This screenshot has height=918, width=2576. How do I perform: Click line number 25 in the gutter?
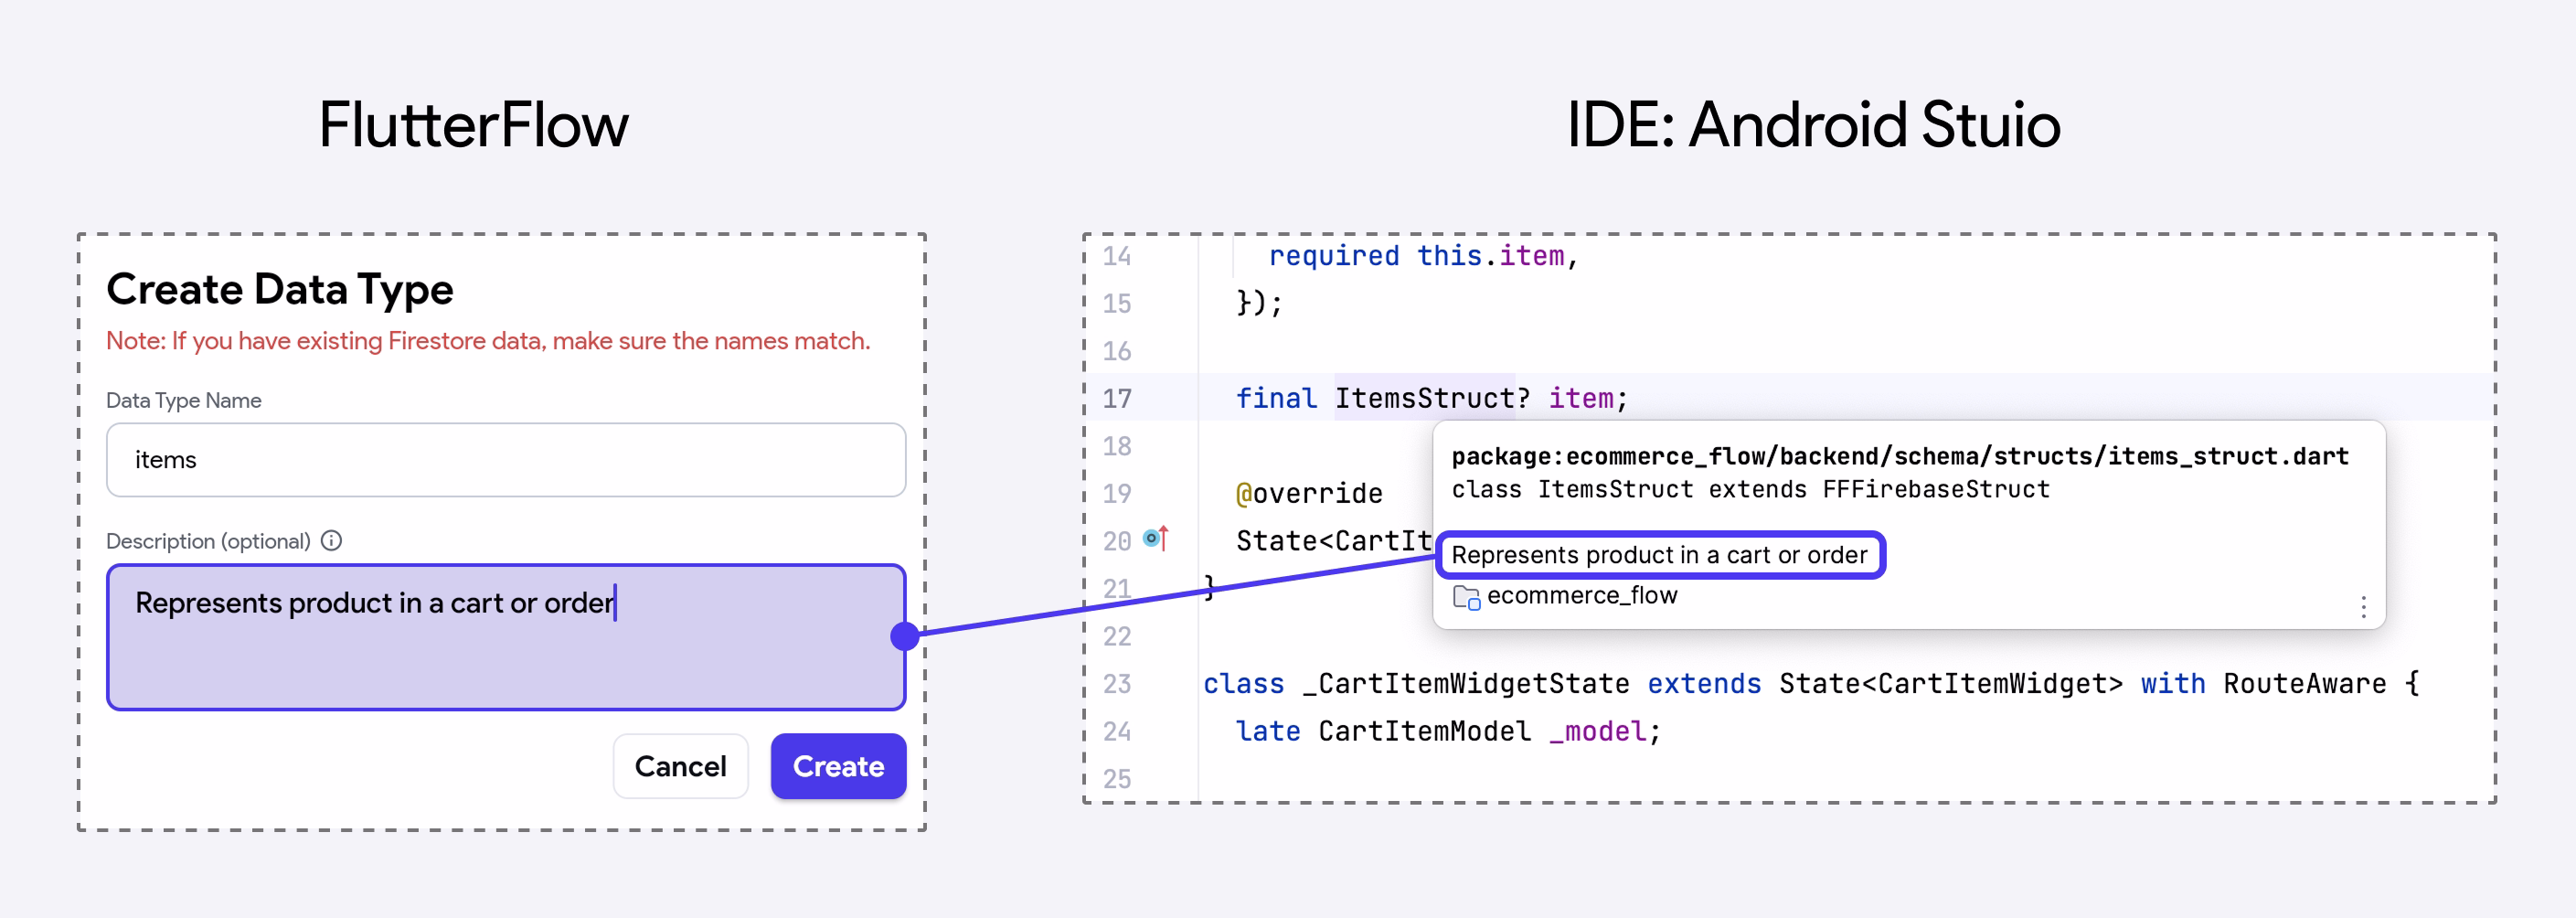1117,779
